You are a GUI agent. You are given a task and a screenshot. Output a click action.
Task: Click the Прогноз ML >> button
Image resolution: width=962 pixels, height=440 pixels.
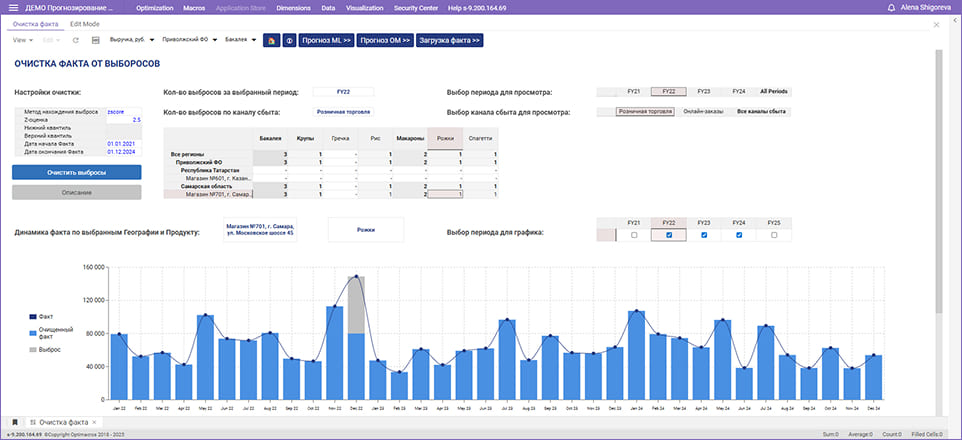pyautogui.click(x=326, y=40)
